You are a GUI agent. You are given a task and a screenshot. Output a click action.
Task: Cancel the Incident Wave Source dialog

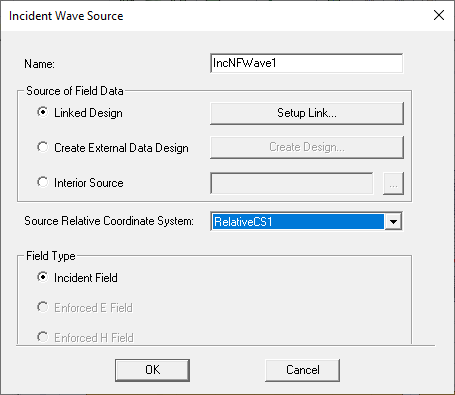(x=302, y=370)
